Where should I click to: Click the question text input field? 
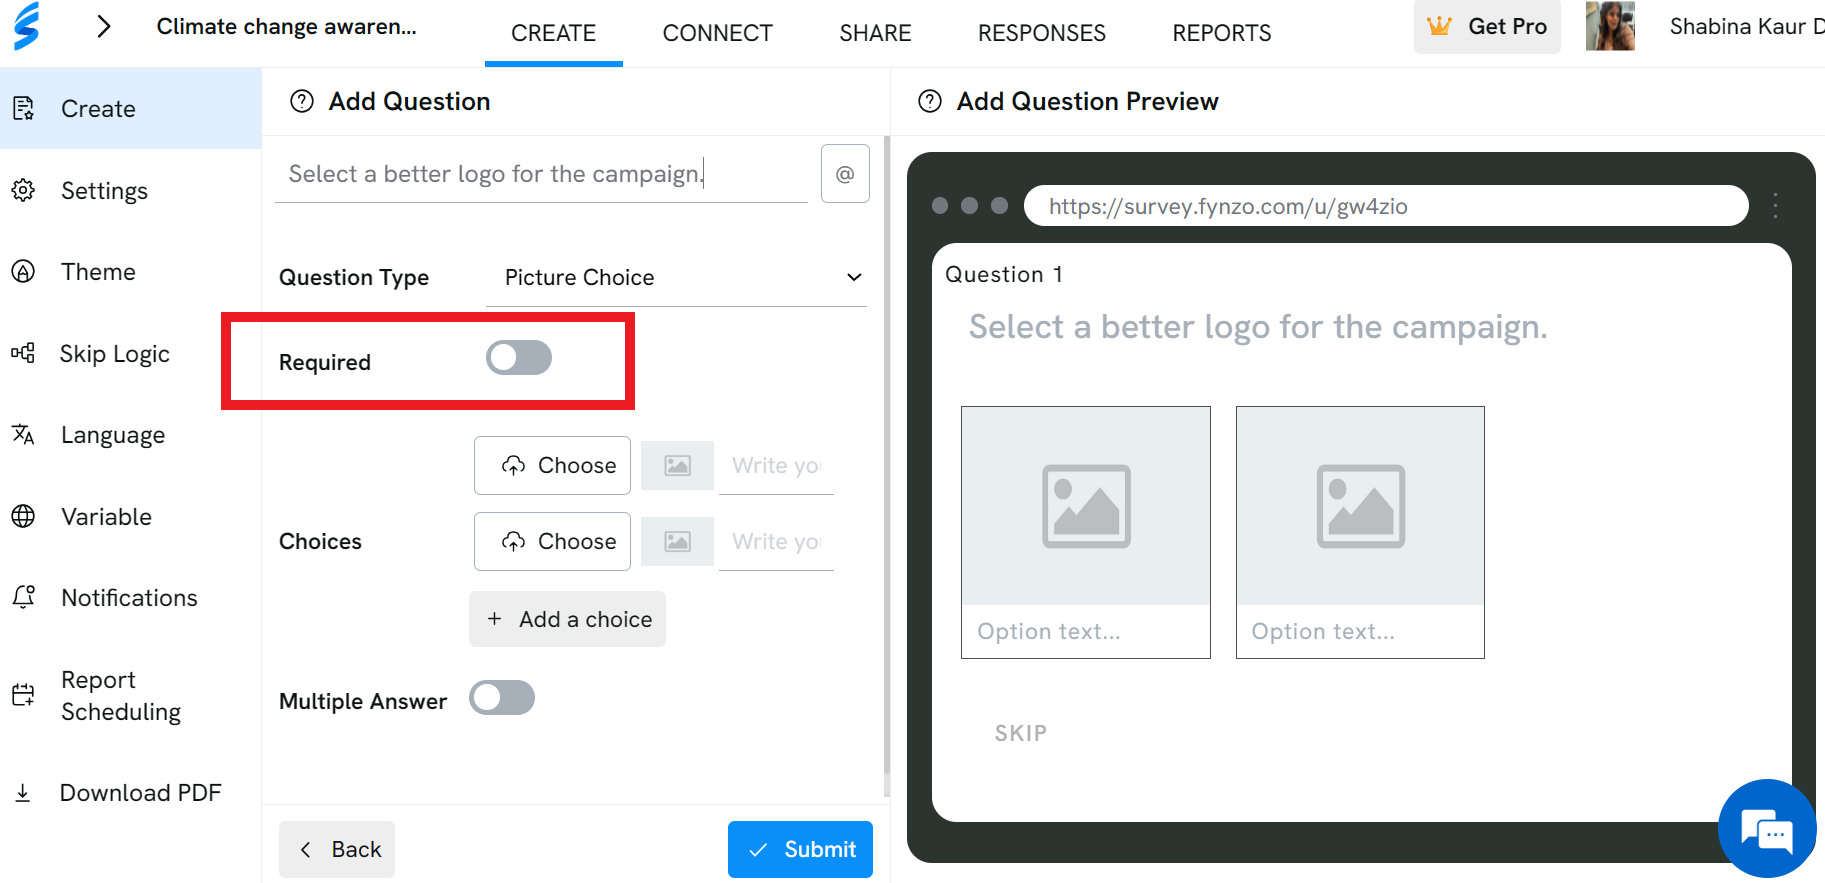[541, 174]
